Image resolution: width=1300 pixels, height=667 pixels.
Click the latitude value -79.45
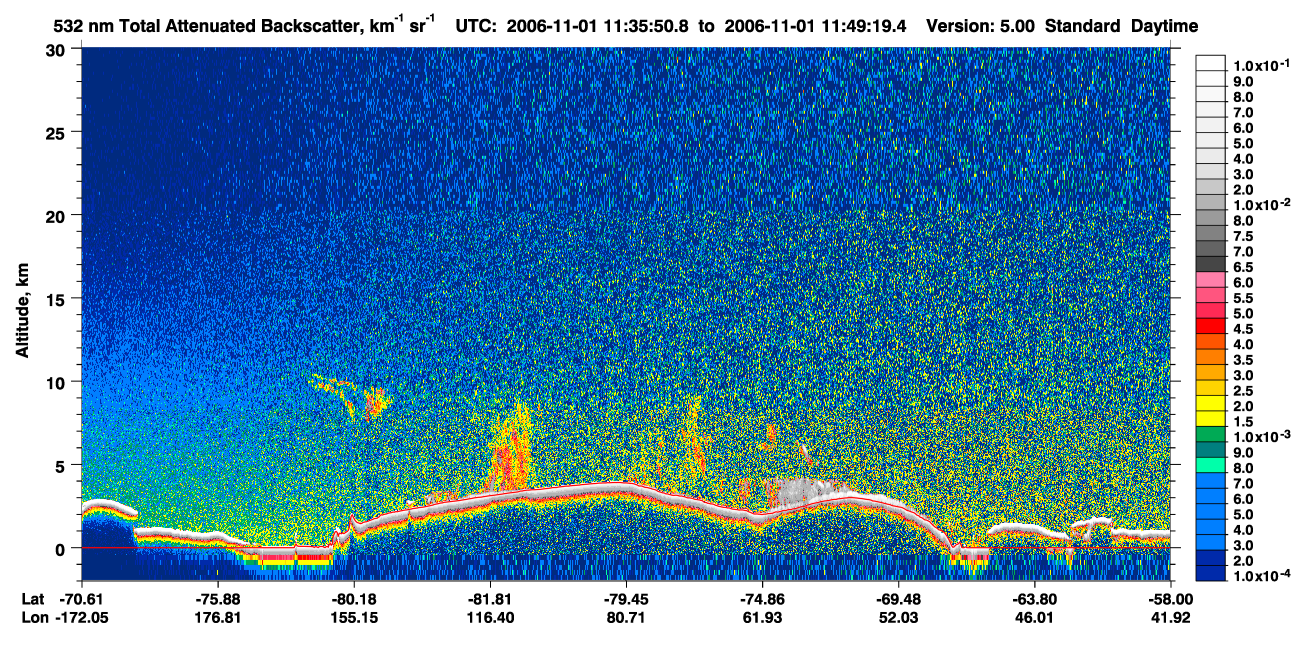(625, 599)
